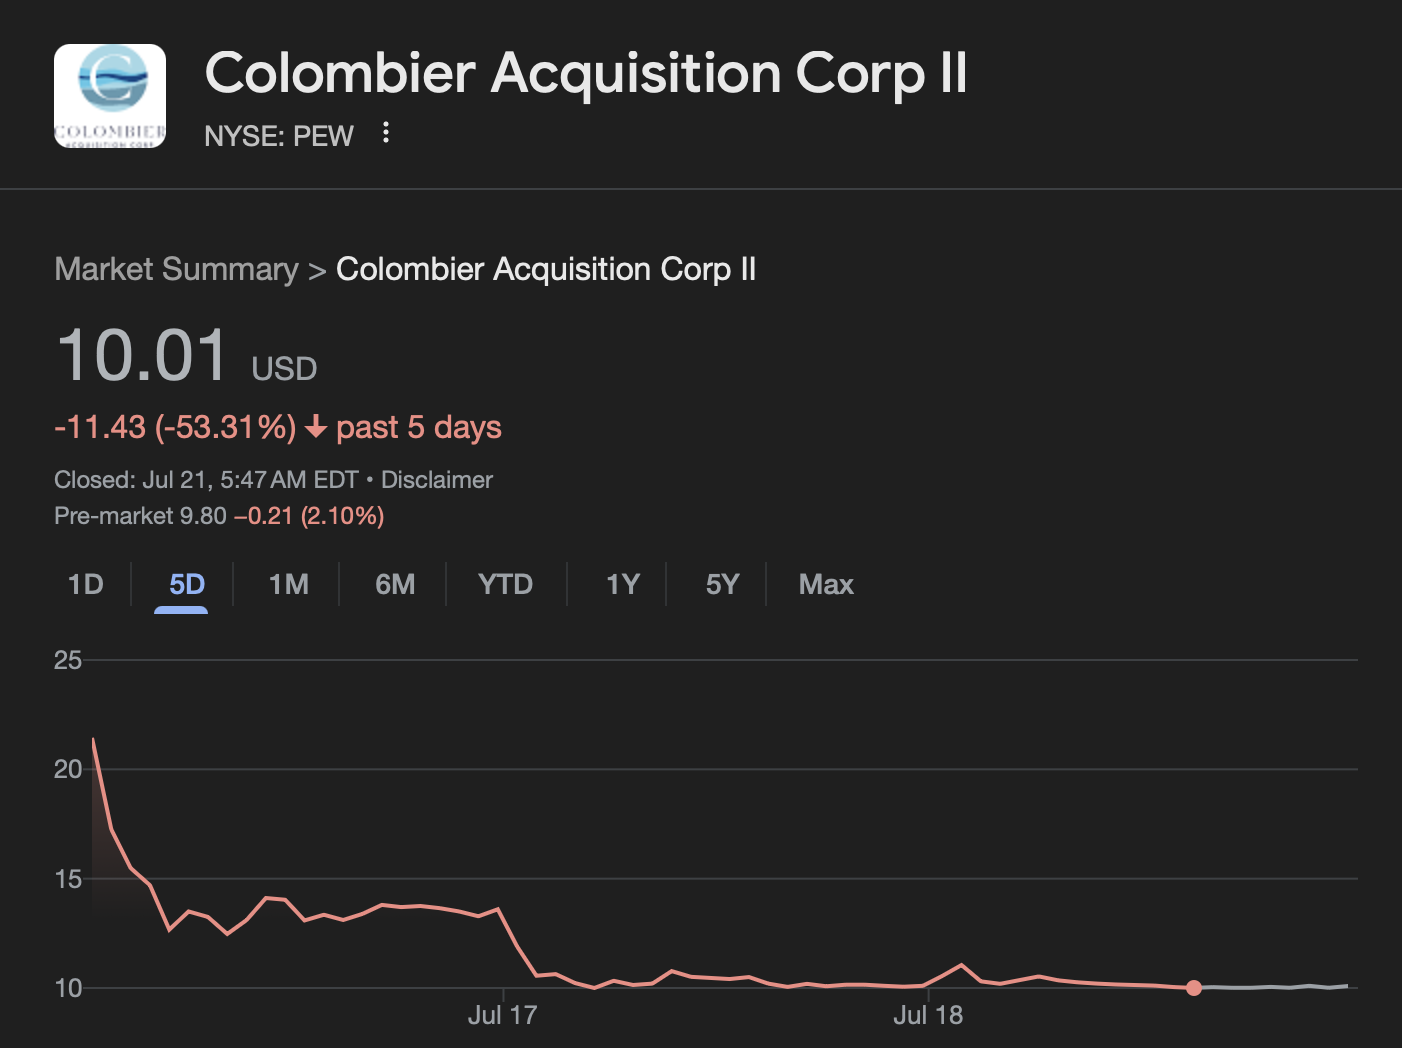Select the 5D time range tab
This screenshot has width=1402, height=1048.
coord(187,584)
